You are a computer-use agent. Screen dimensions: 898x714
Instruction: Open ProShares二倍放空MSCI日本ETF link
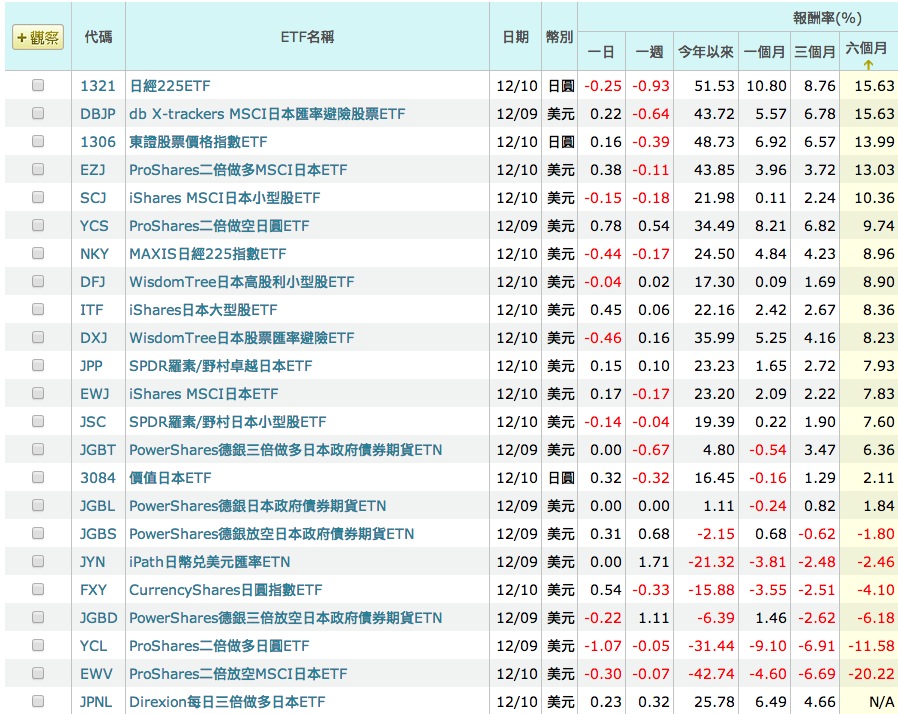(x=238, y=674)
